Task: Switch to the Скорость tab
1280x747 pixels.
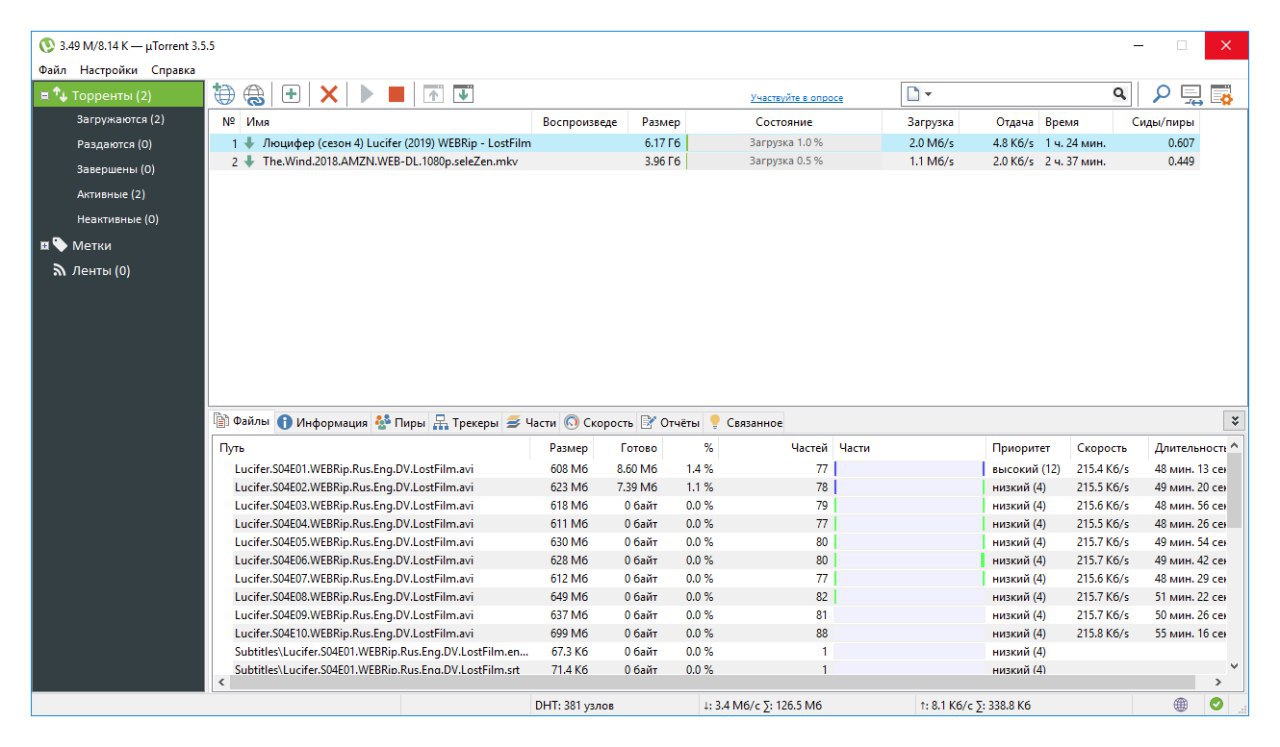Action: [x=599, y=423]
